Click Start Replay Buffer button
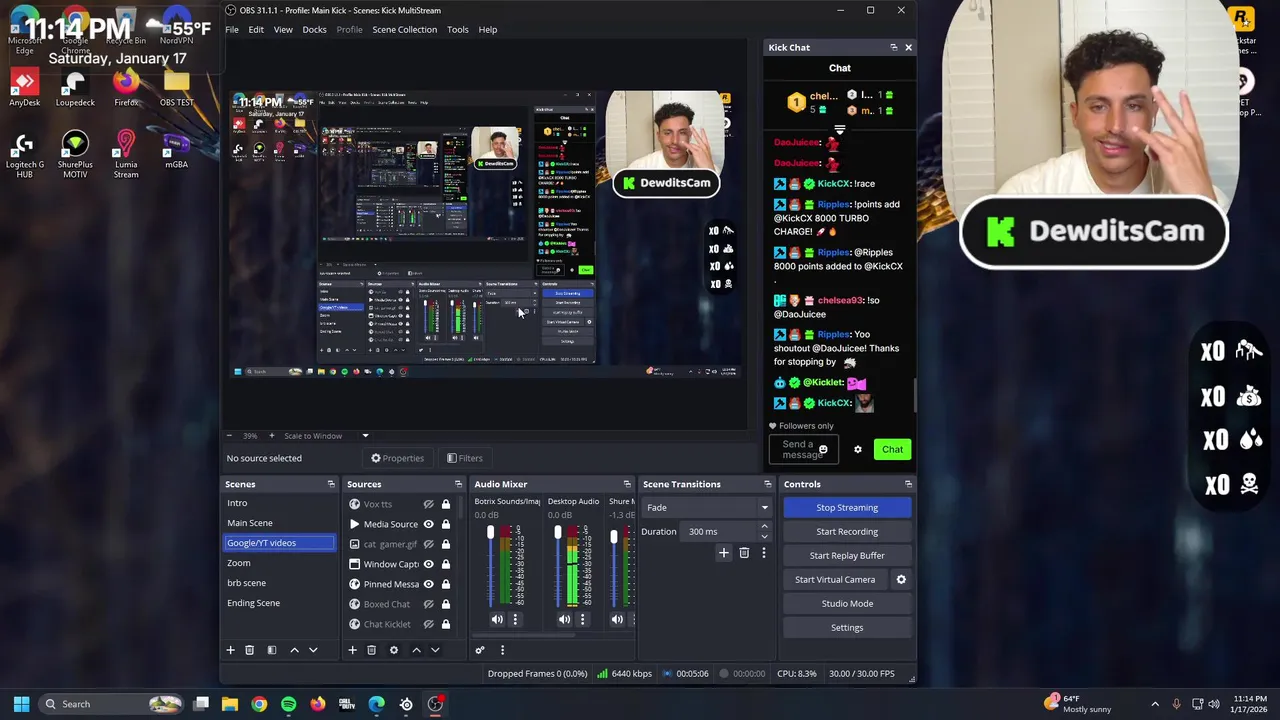 pos(847,555)
